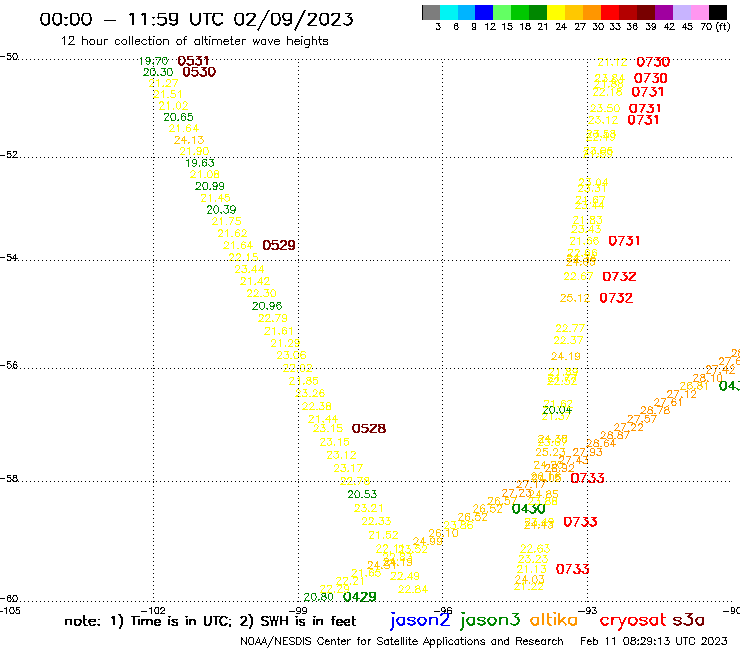Click the 25.12 wave height value
This screenshot has width=740, height=650.
pyautogui.click(x=575, y=298)
